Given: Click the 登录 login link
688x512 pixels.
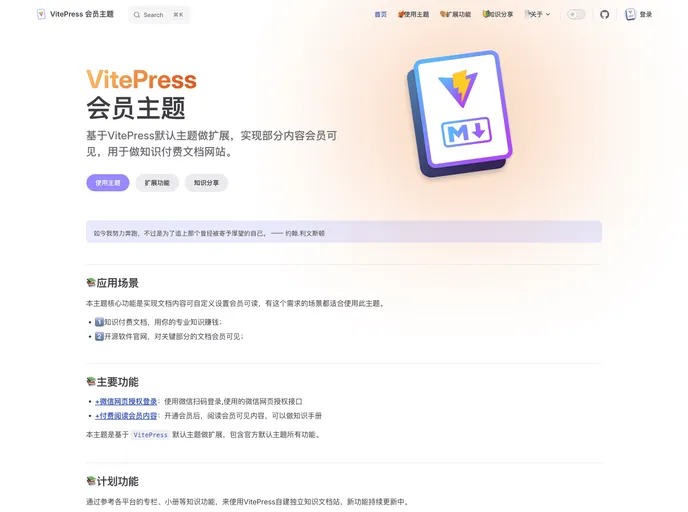Looking at the screenshot, I should click(x=645, y=14).
